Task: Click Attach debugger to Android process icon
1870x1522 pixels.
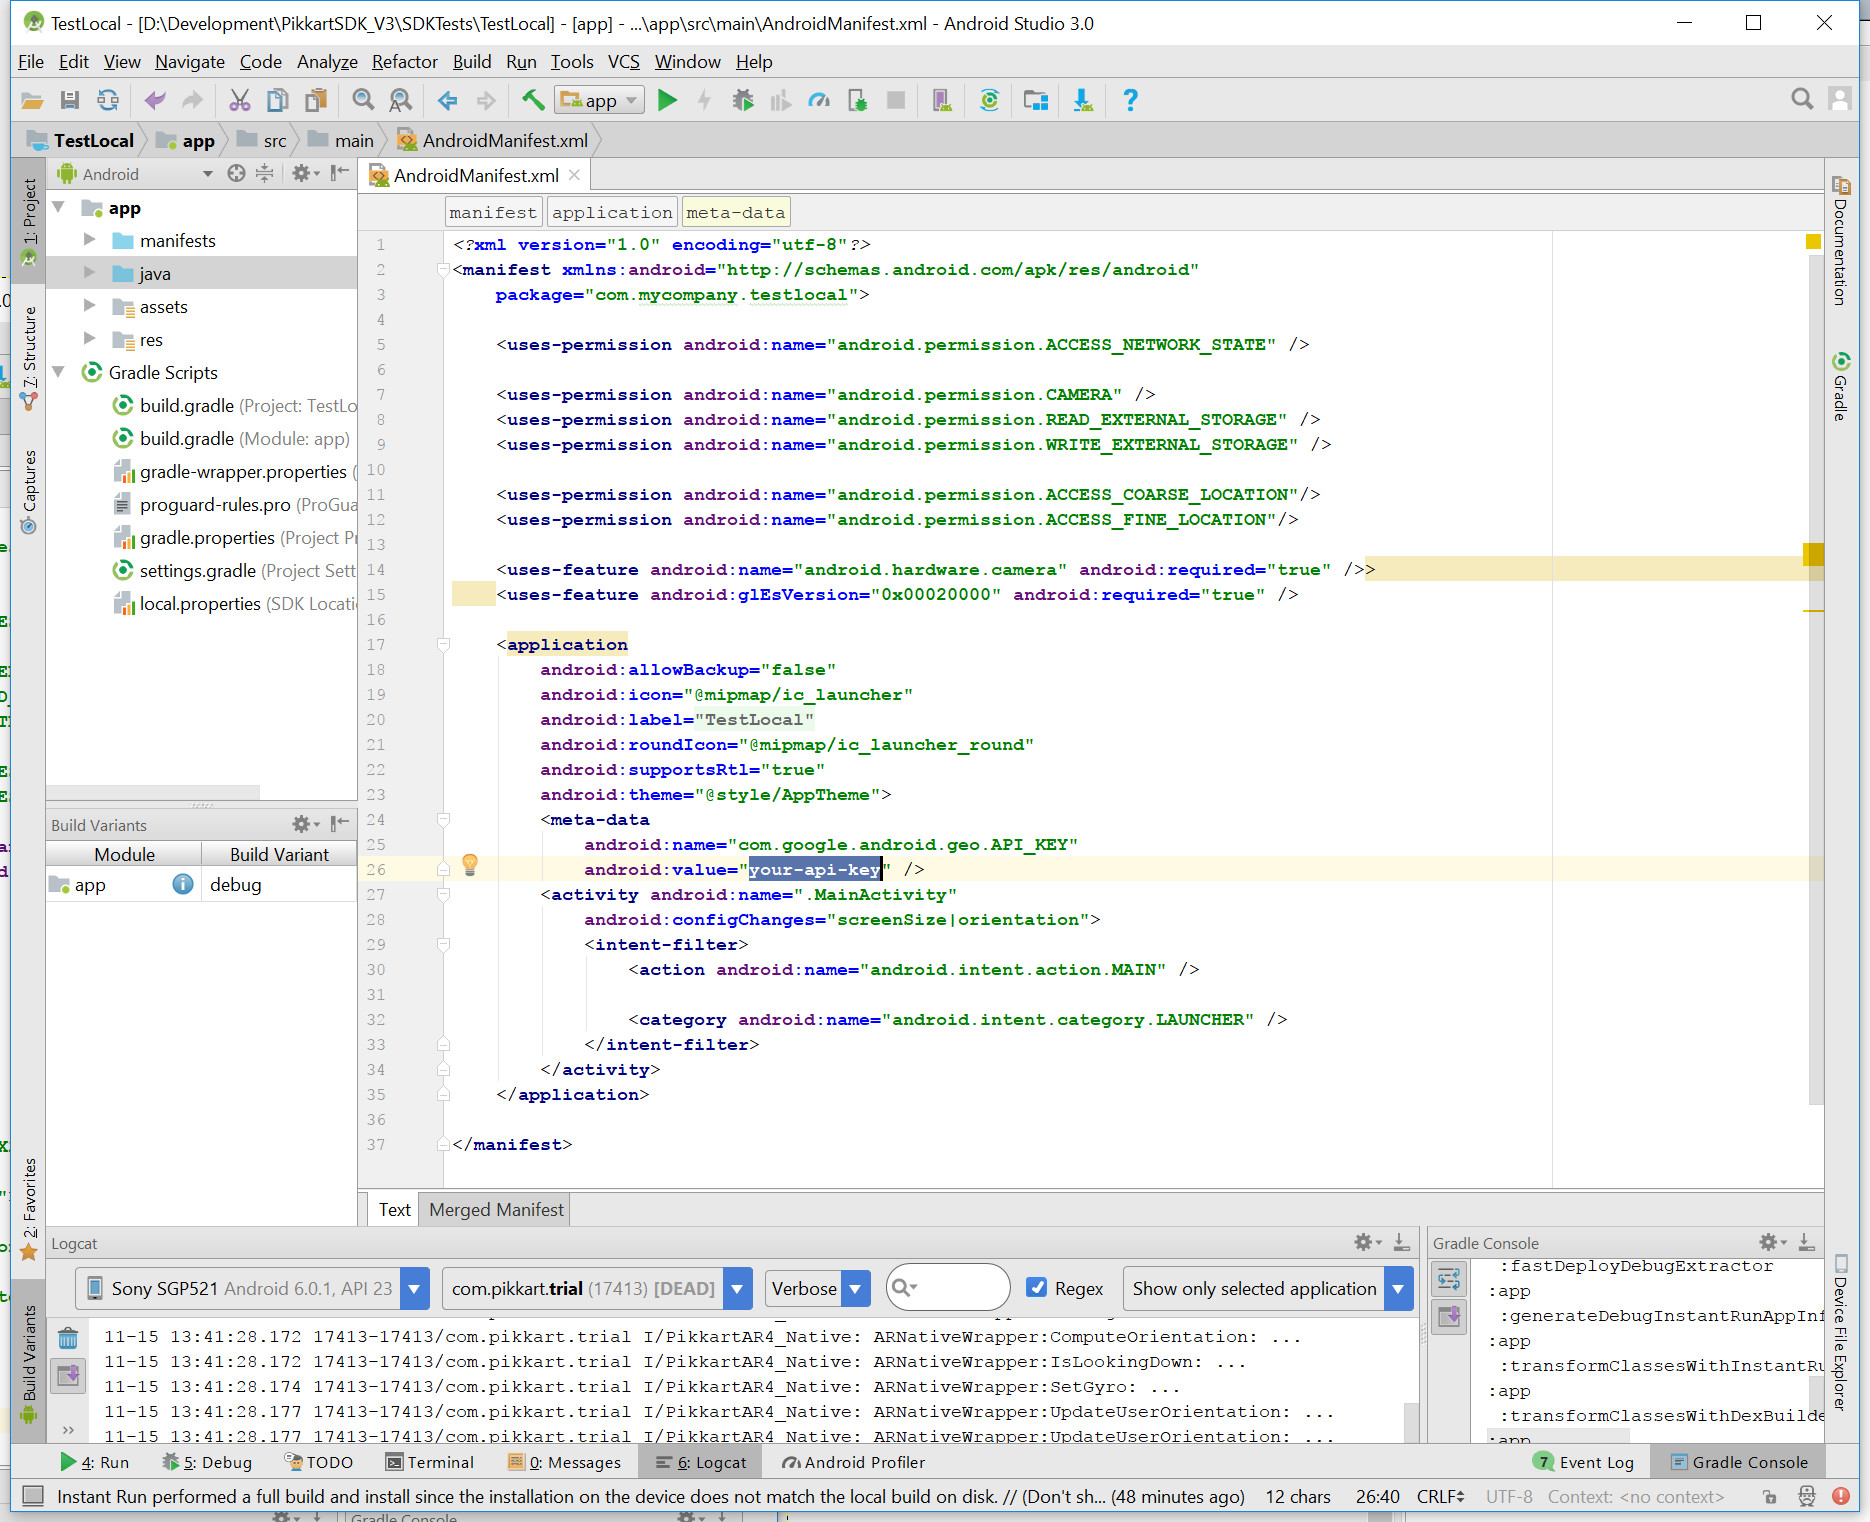Action: 857,100
